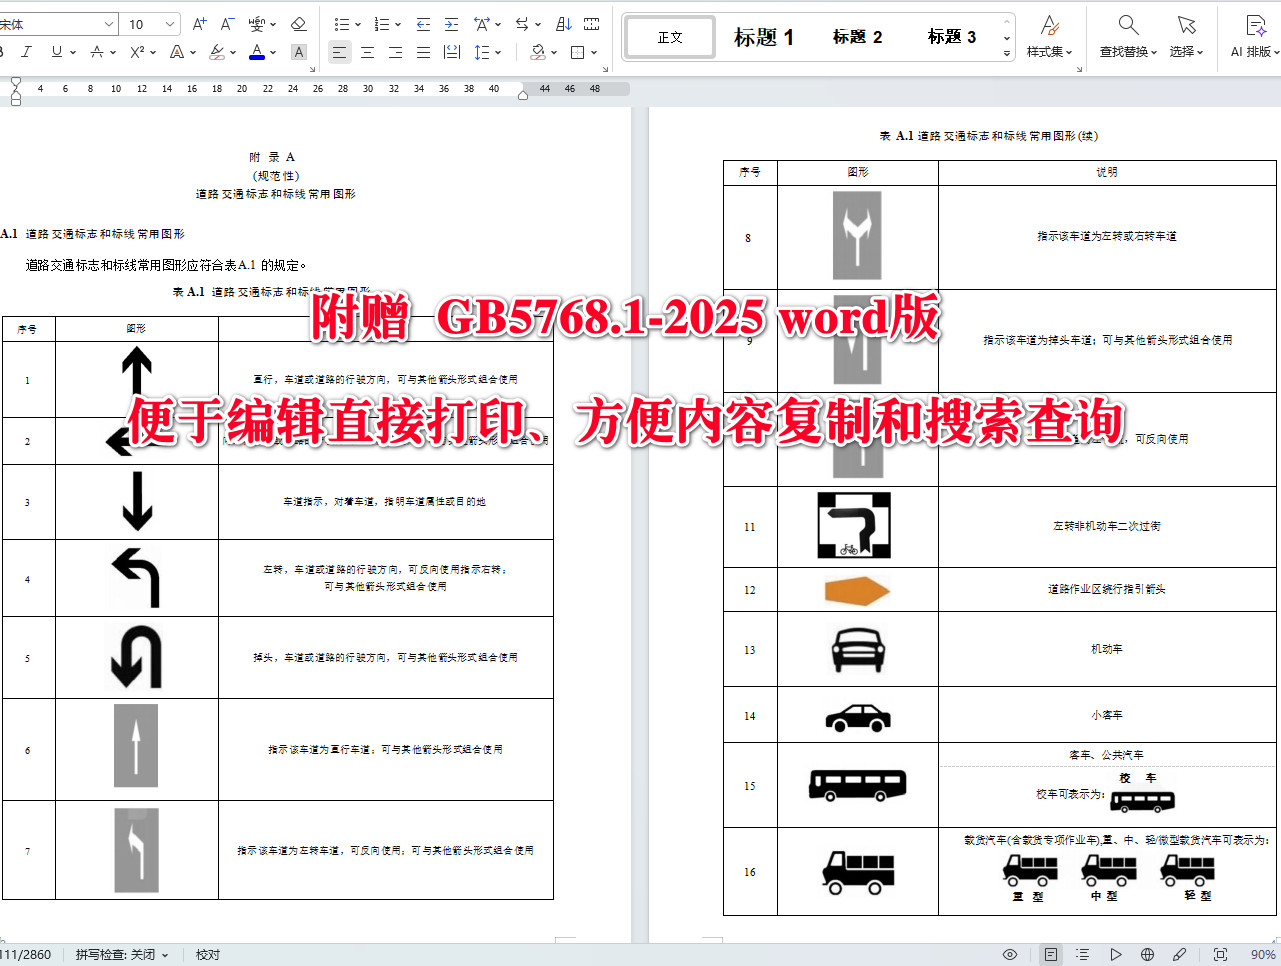Viewport: 1281px width, 966px height.
Task: Open the font color dropdown arrow
Action: (271, 52)
